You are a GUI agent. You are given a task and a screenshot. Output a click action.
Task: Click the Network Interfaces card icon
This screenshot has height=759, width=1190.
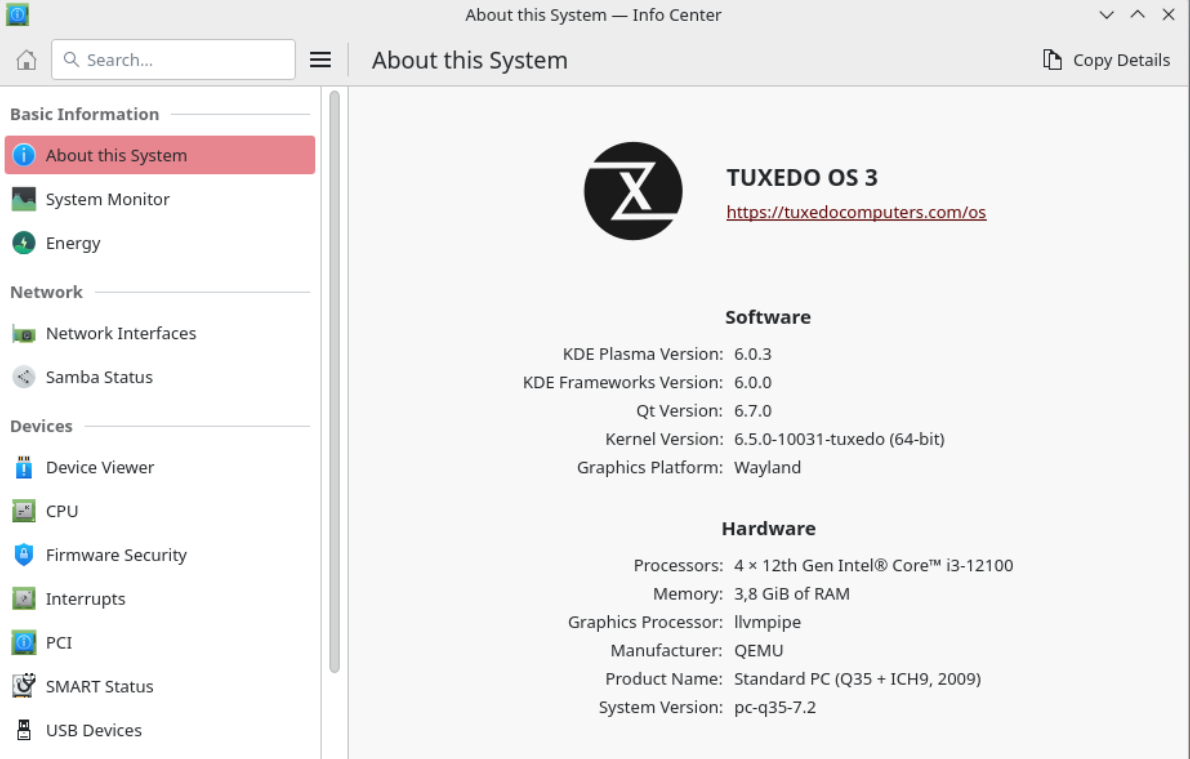[24, 334]
